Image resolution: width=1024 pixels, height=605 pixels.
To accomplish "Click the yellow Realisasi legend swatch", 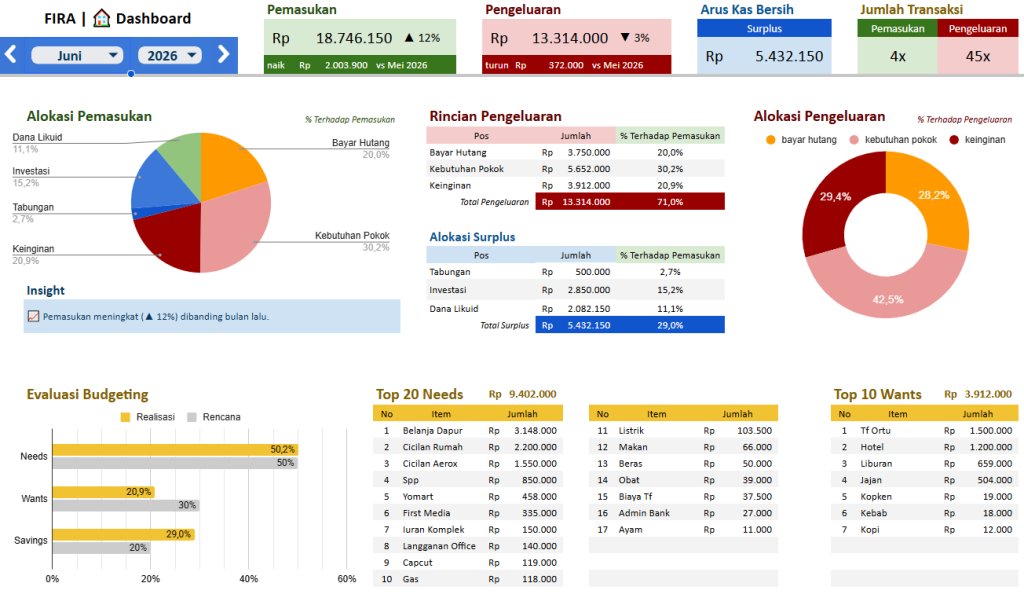I will (x=125, y=417).
